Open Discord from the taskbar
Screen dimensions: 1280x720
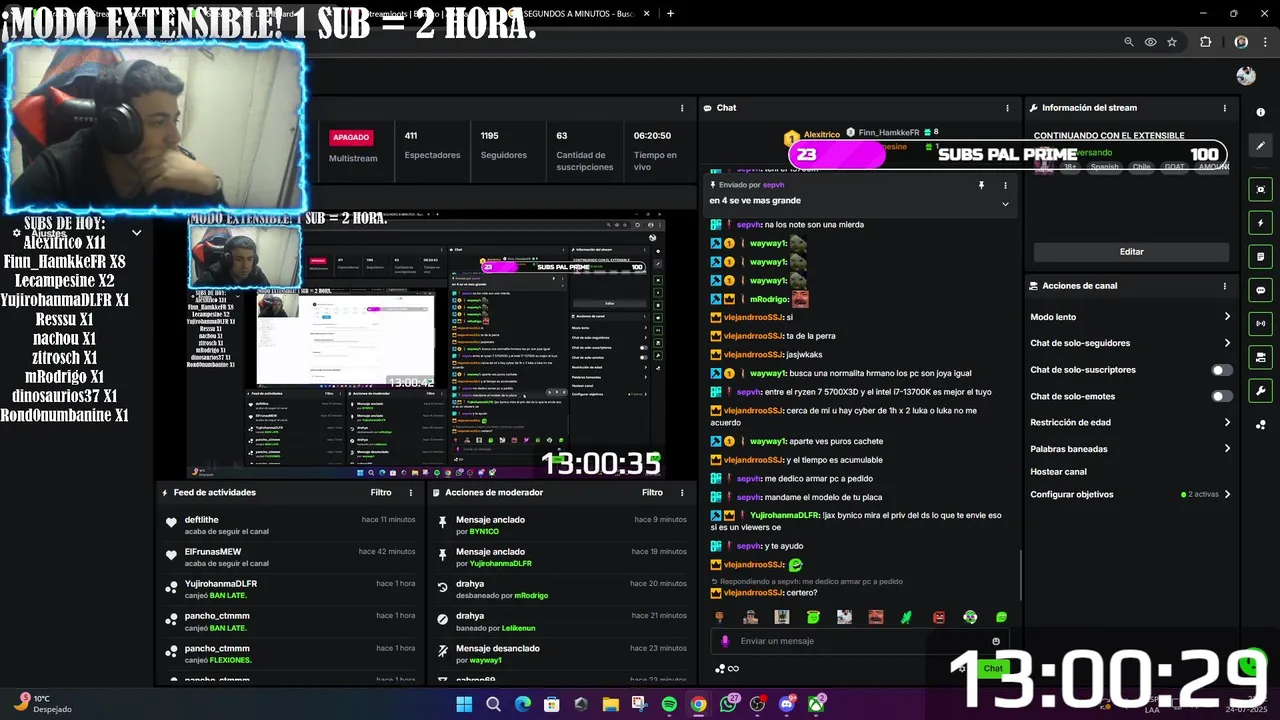tap(786, 705)
